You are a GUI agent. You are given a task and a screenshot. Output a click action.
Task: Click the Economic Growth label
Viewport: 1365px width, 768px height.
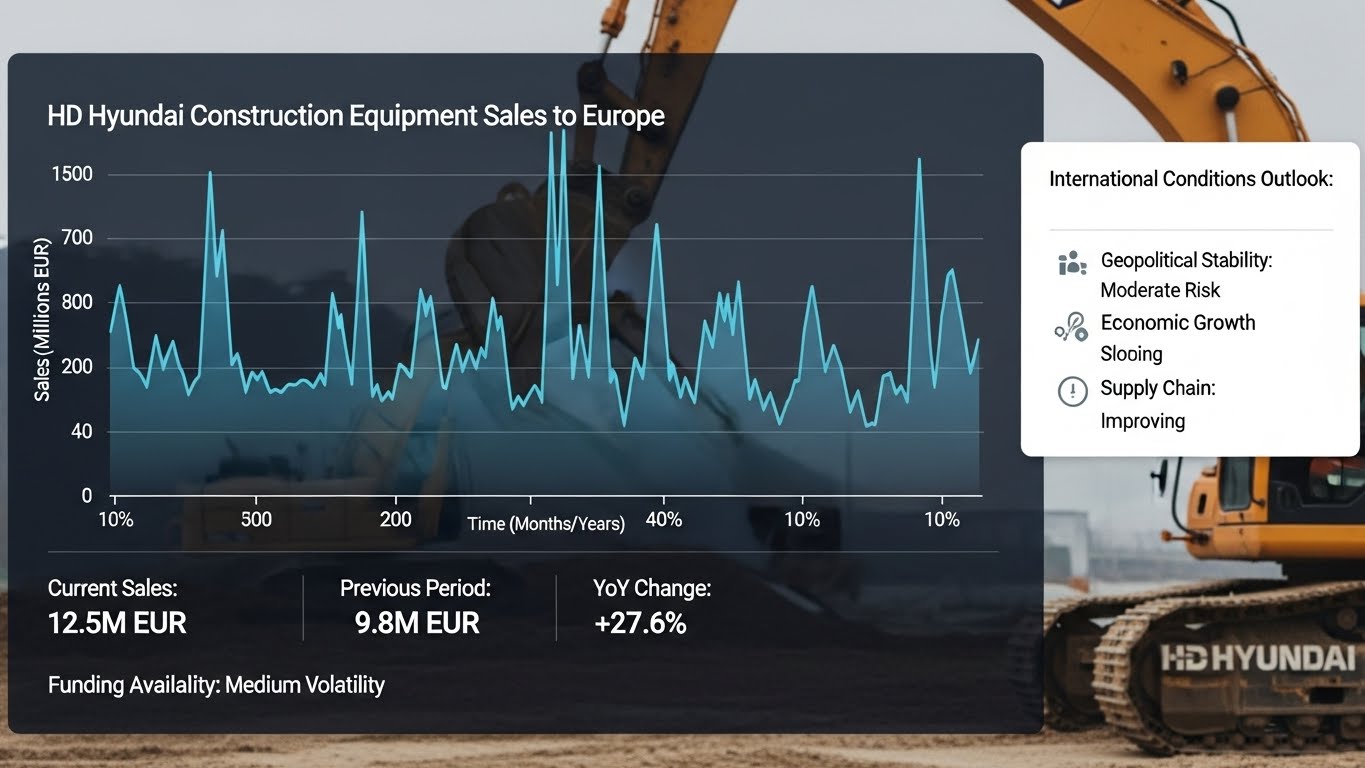(1178, 322)
